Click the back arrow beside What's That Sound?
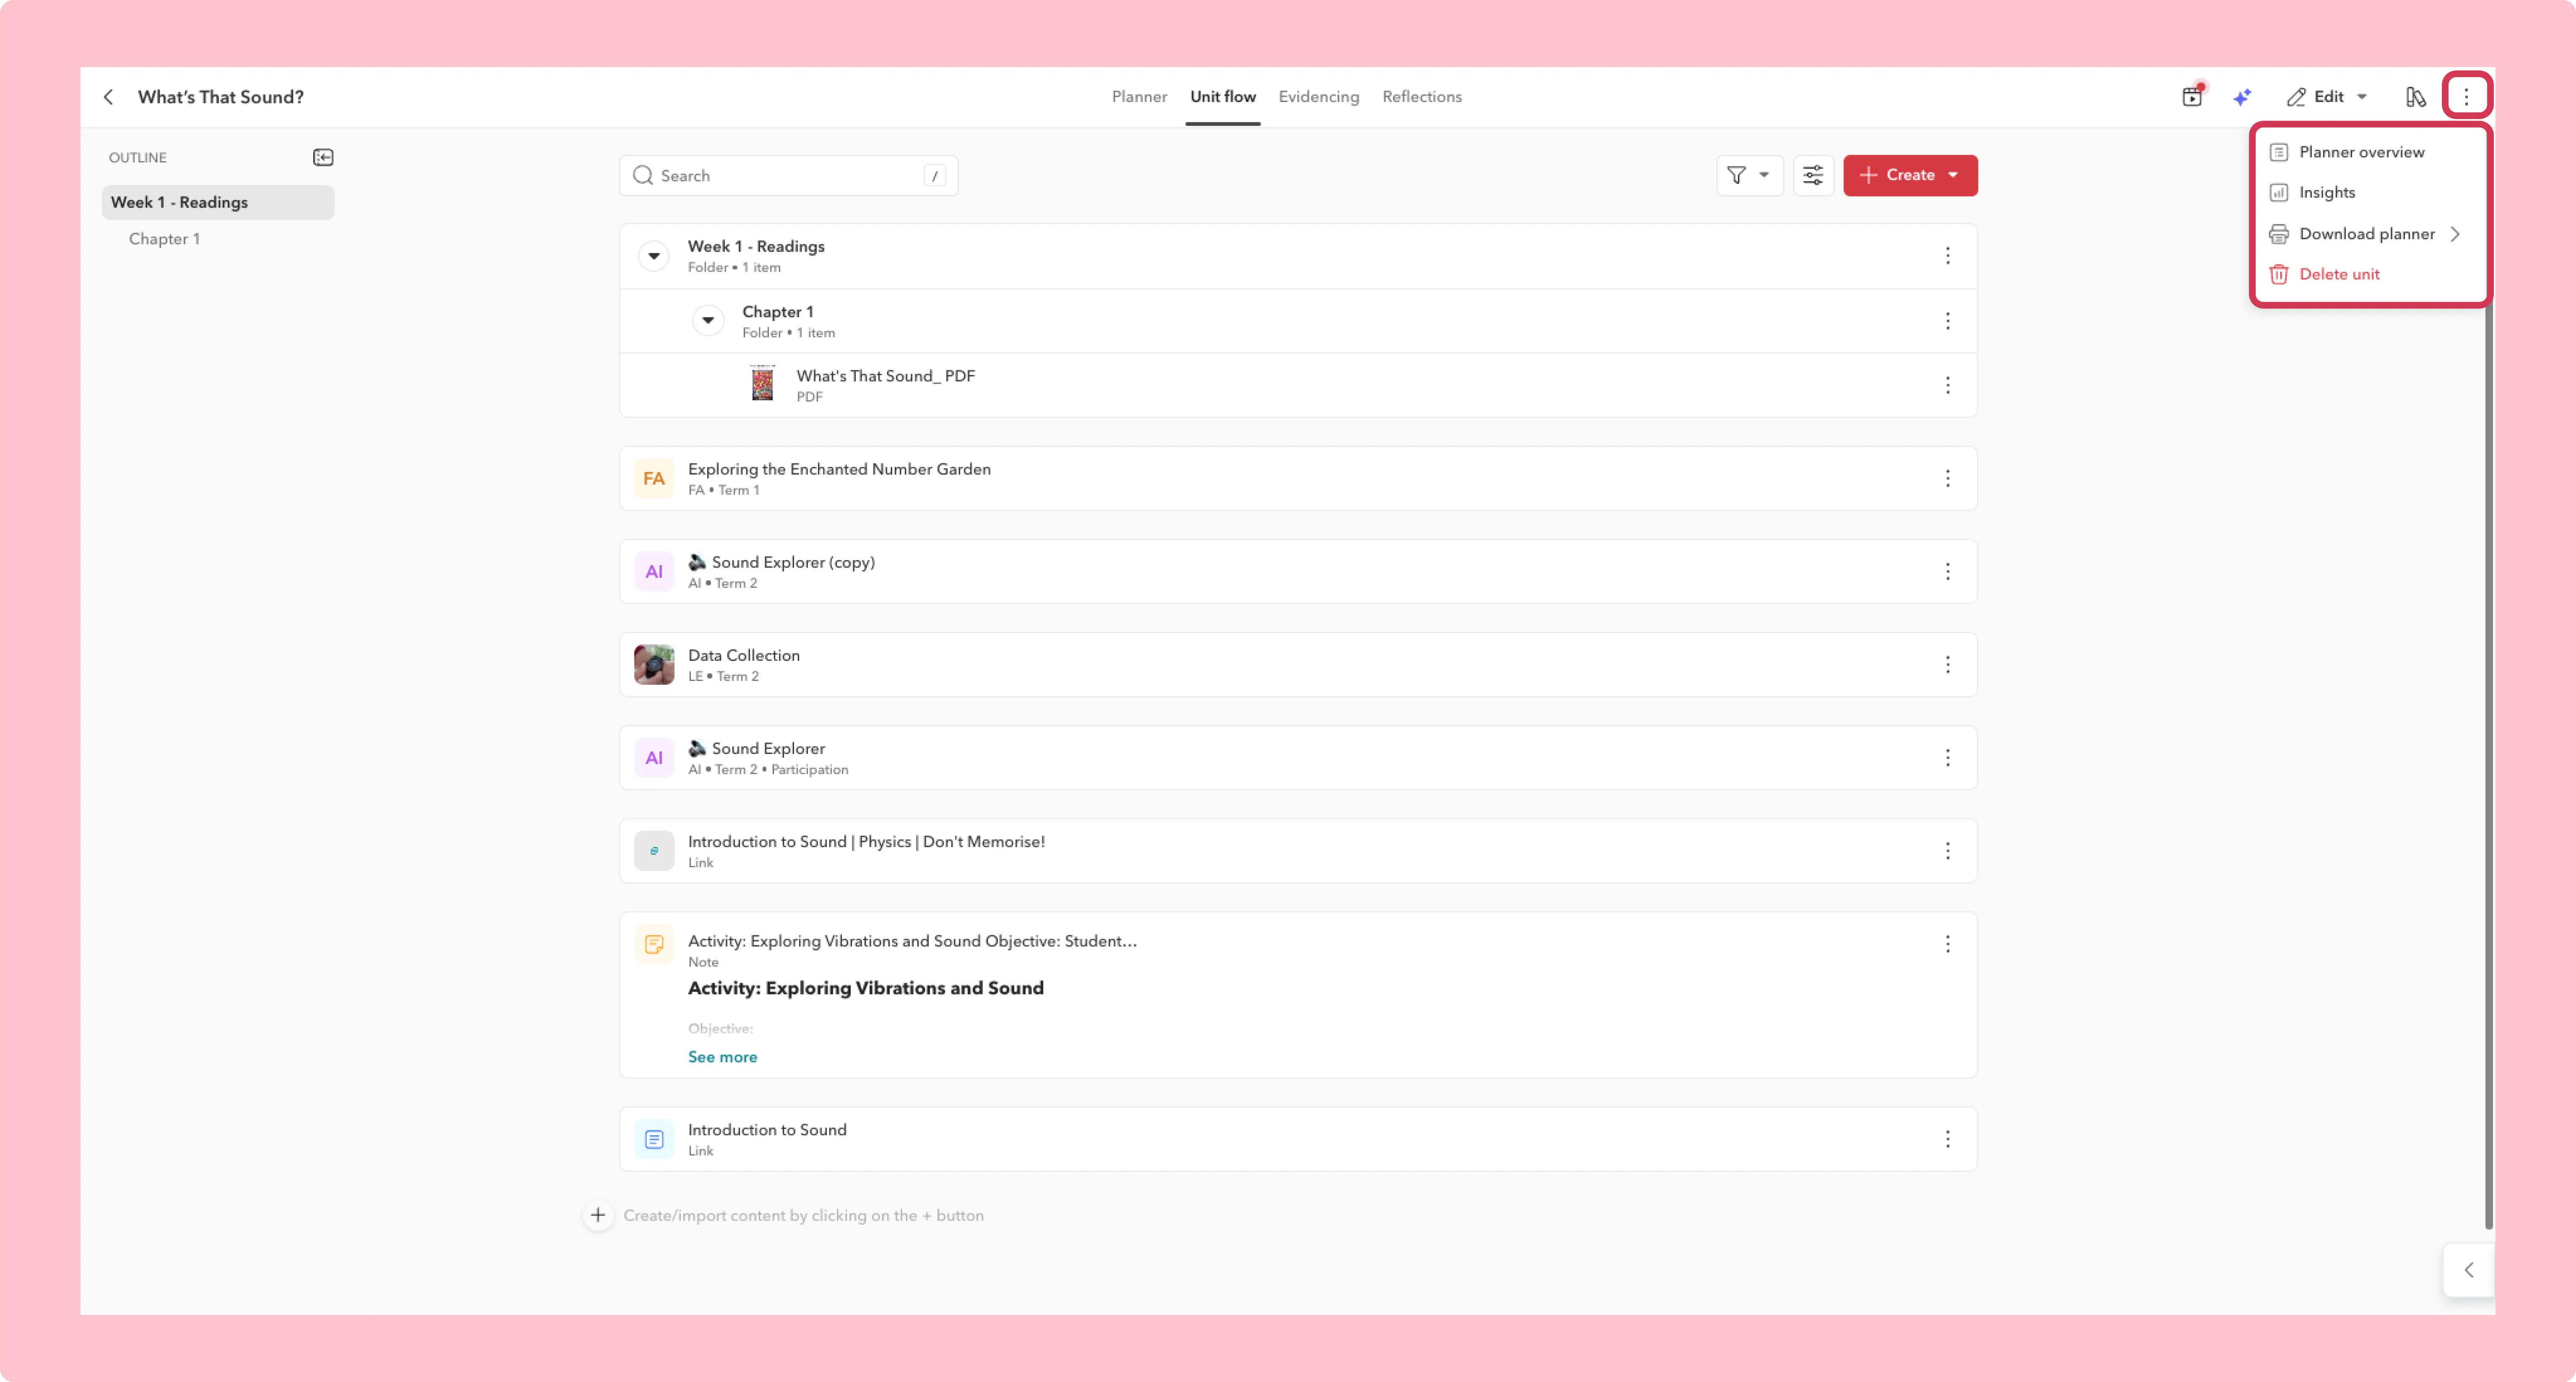Viewport: 2576px width, 1382px height. point(109,97)
